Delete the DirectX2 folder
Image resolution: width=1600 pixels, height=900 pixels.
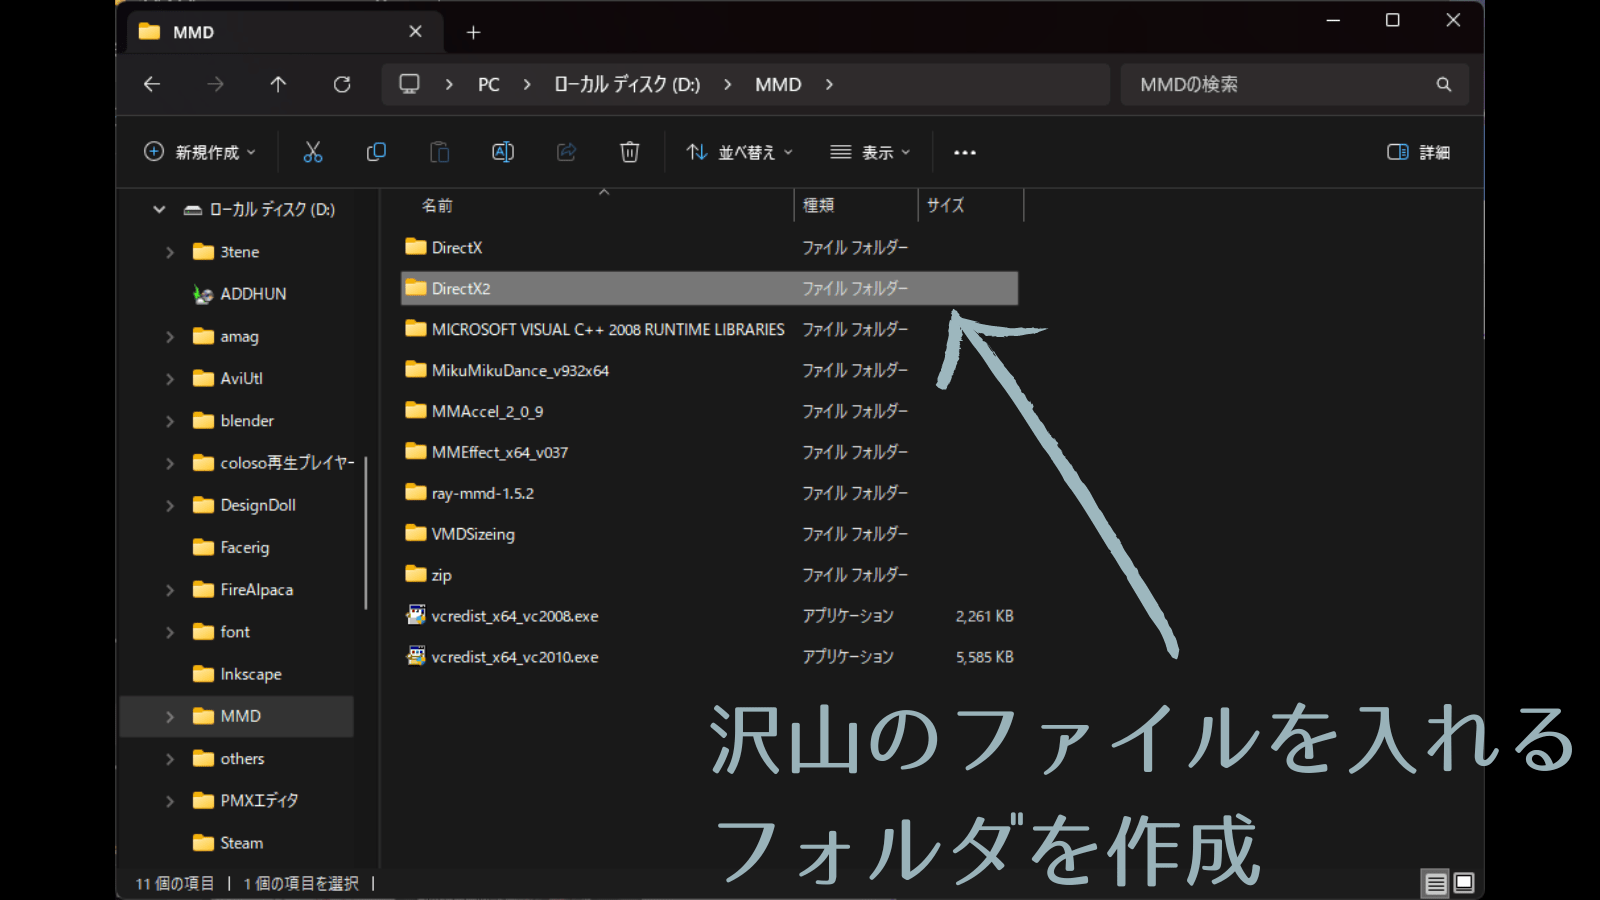point(629,152)
